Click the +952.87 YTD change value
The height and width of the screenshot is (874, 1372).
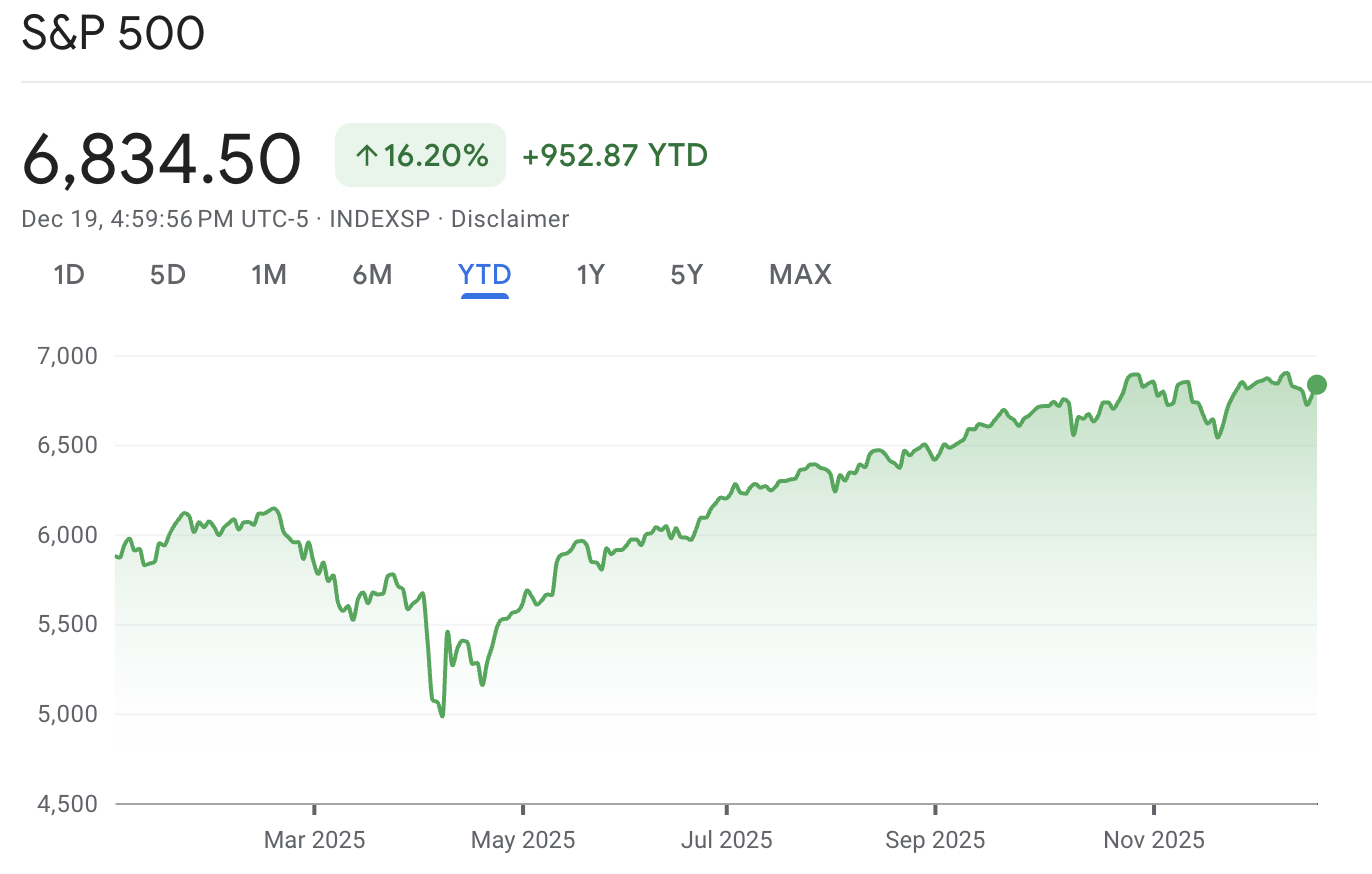click(615, 155)
